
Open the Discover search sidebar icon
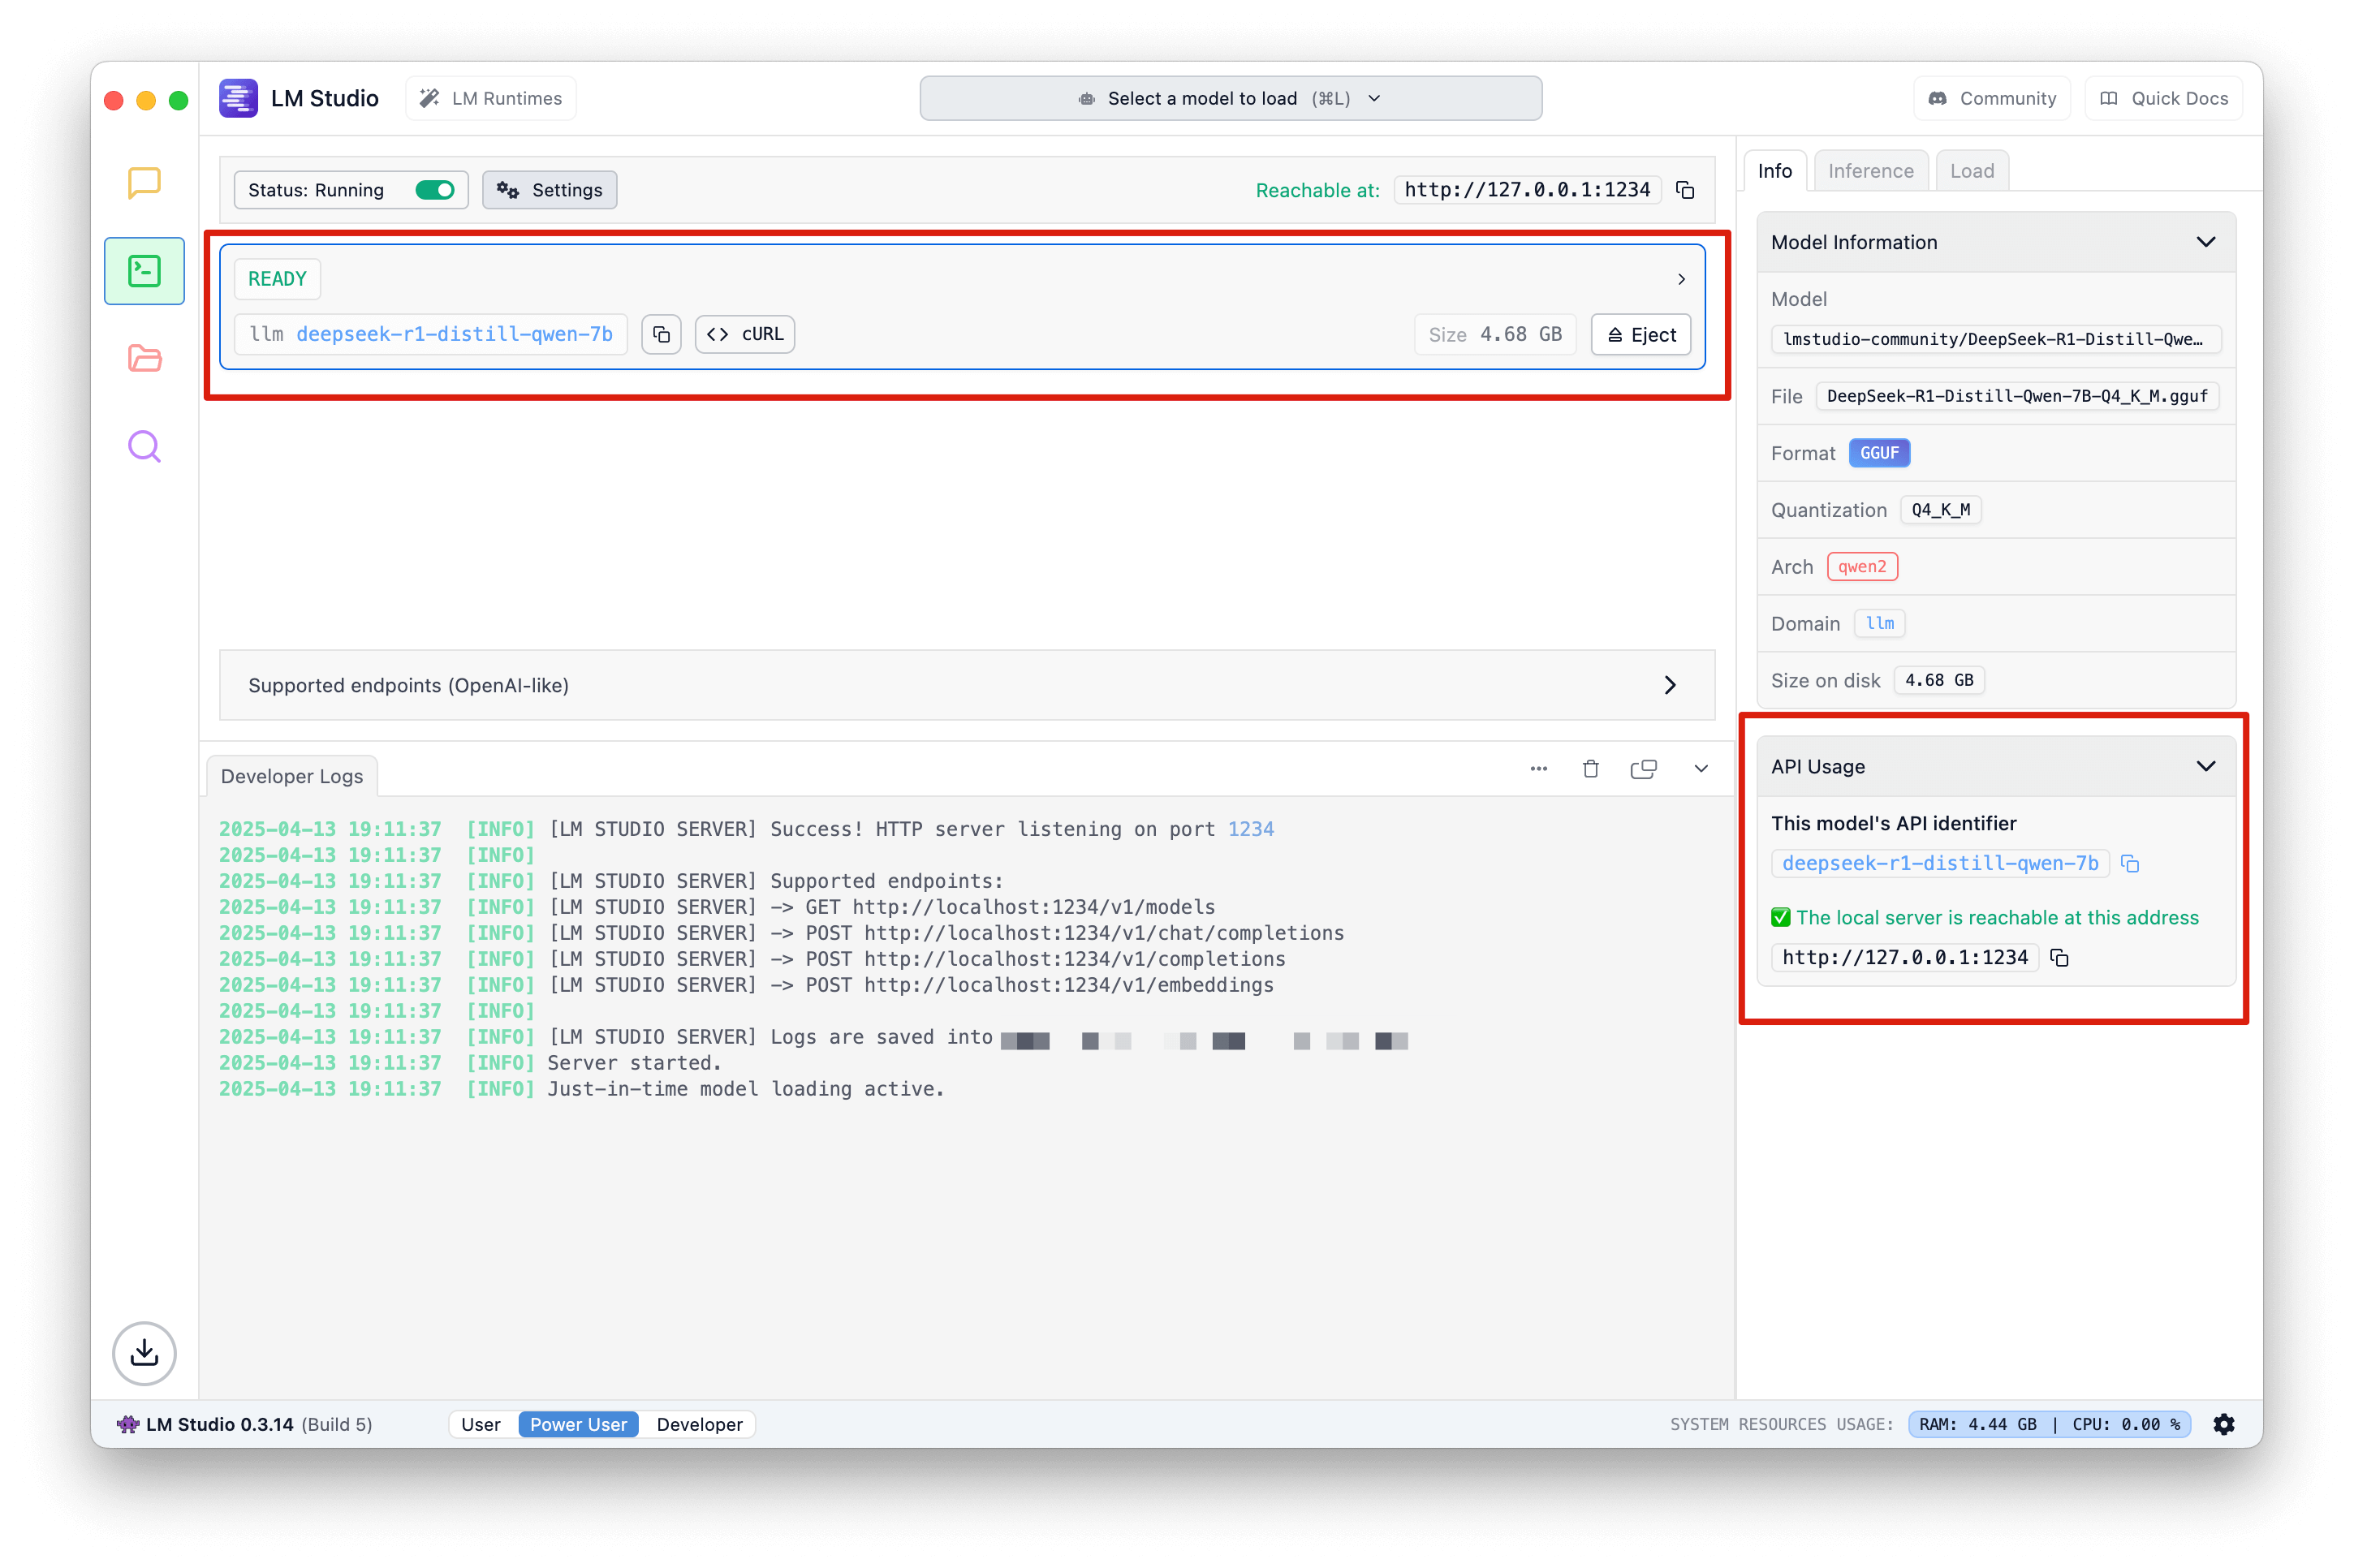(x=144, y=446)
